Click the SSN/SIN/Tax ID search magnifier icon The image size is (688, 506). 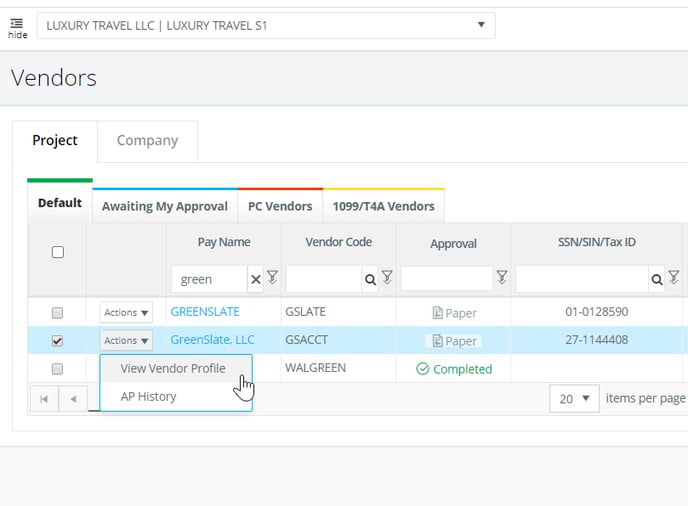656,279
